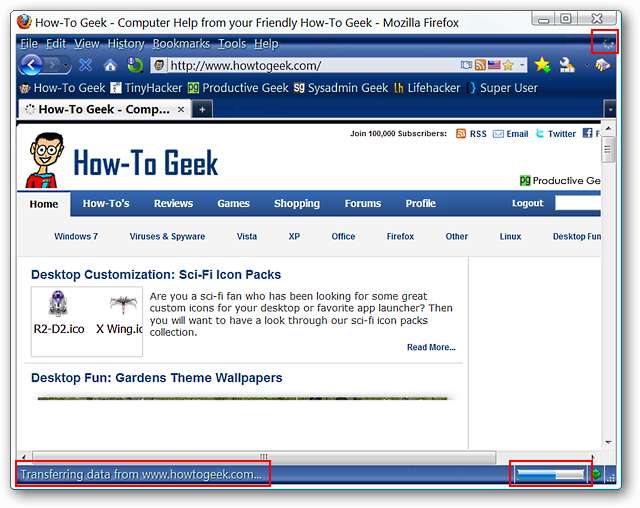Image resolution: width=640 pixels, height=508 pixels.
Task: Click the horizontal scrollbar thumb
Action: [264, 457]
